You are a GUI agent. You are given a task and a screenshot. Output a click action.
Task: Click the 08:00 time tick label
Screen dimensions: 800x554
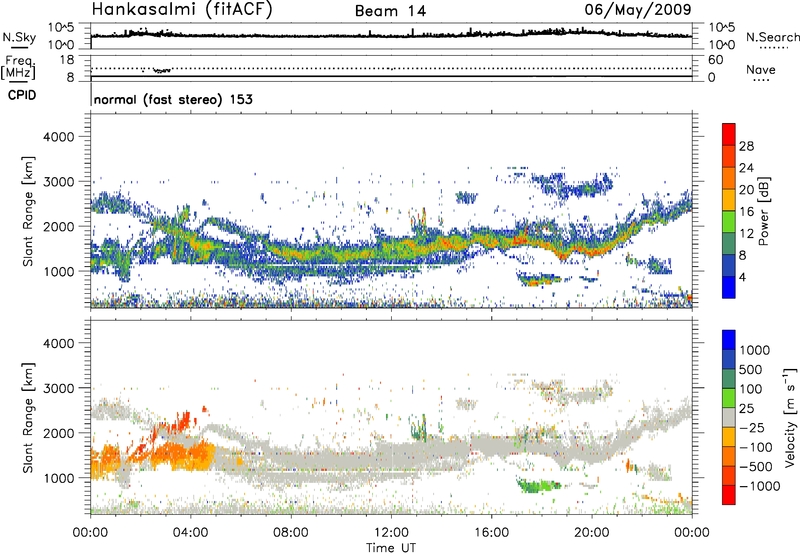click(291, 533)
